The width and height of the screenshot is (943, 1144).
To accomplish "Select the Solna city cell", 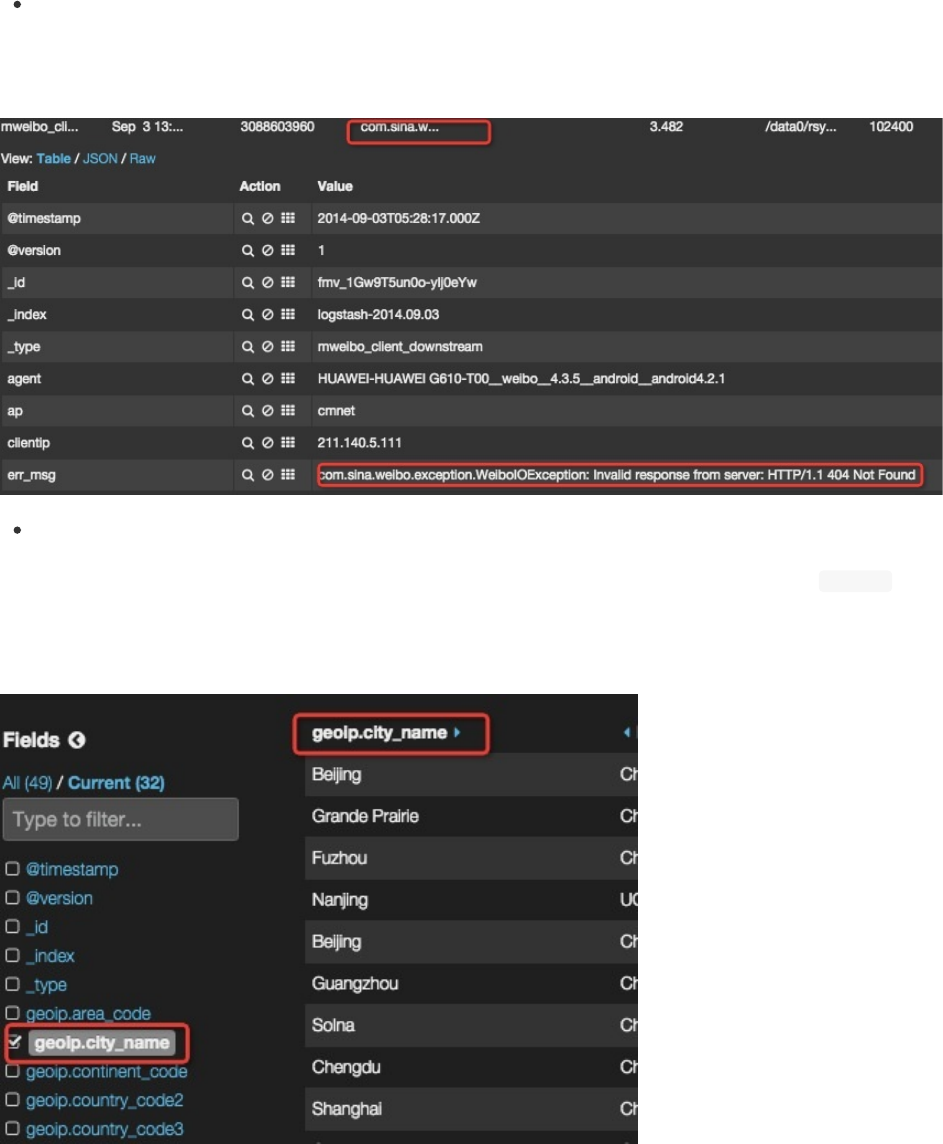I will [x=333, y=1025].
